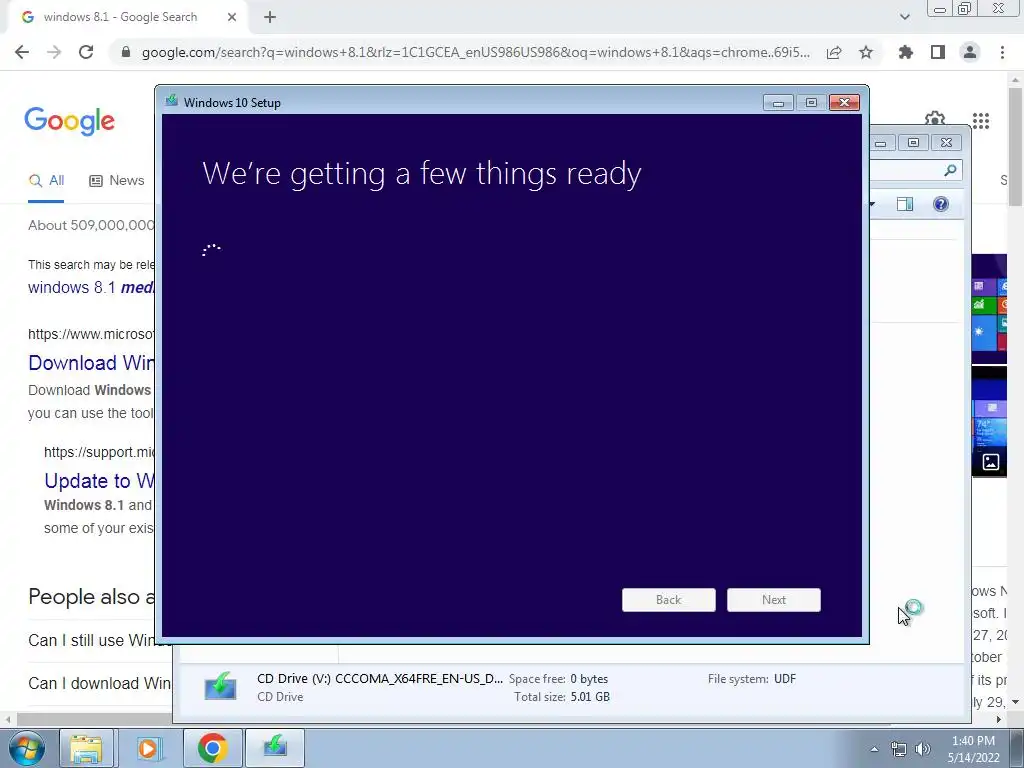Open Chrome side panel icon
The width and height of the screenshot is (1024, 768).
[938, 52]
